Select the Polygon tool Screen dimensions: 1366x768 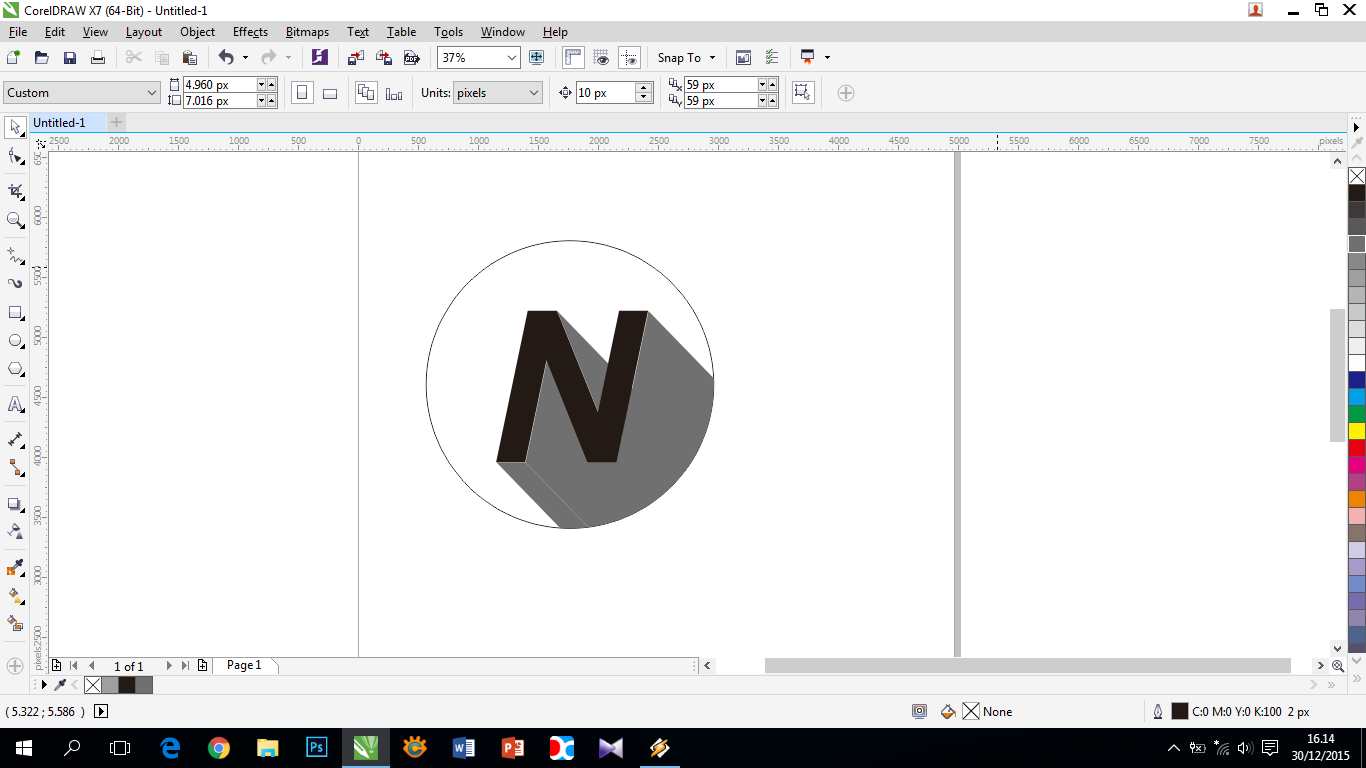click(15, 369)
